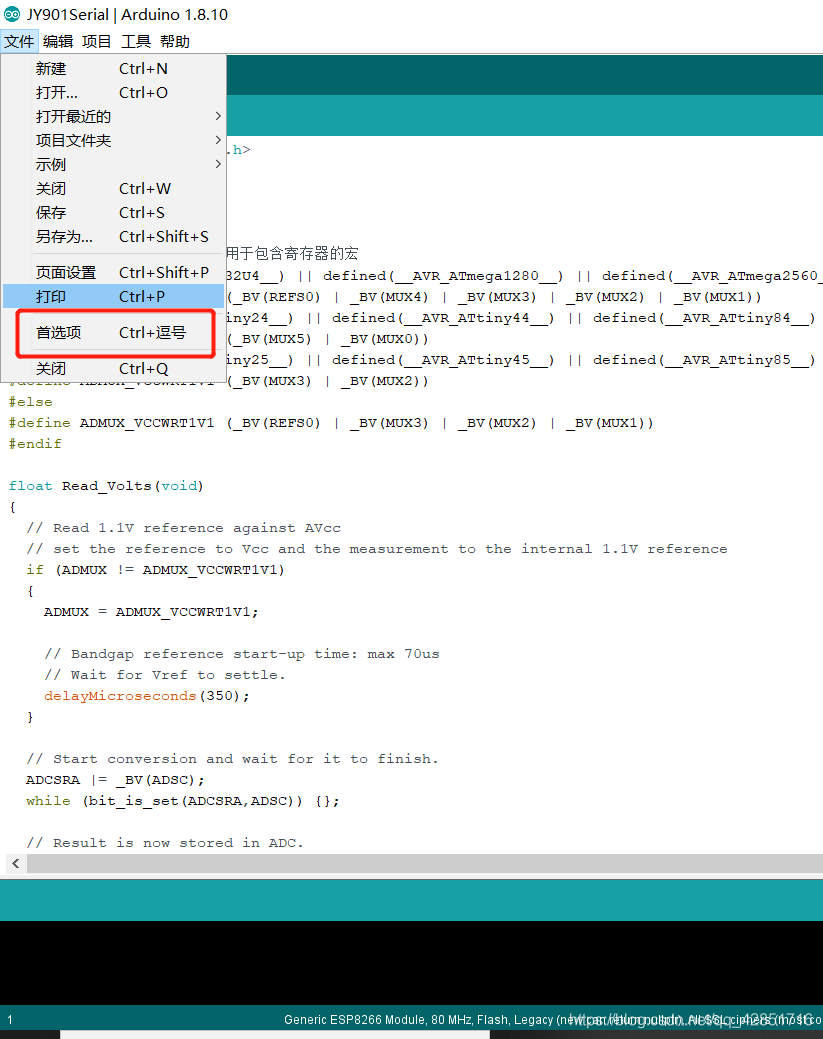
Task: Click the '#endif' directive line
Action: coord(34,443)
